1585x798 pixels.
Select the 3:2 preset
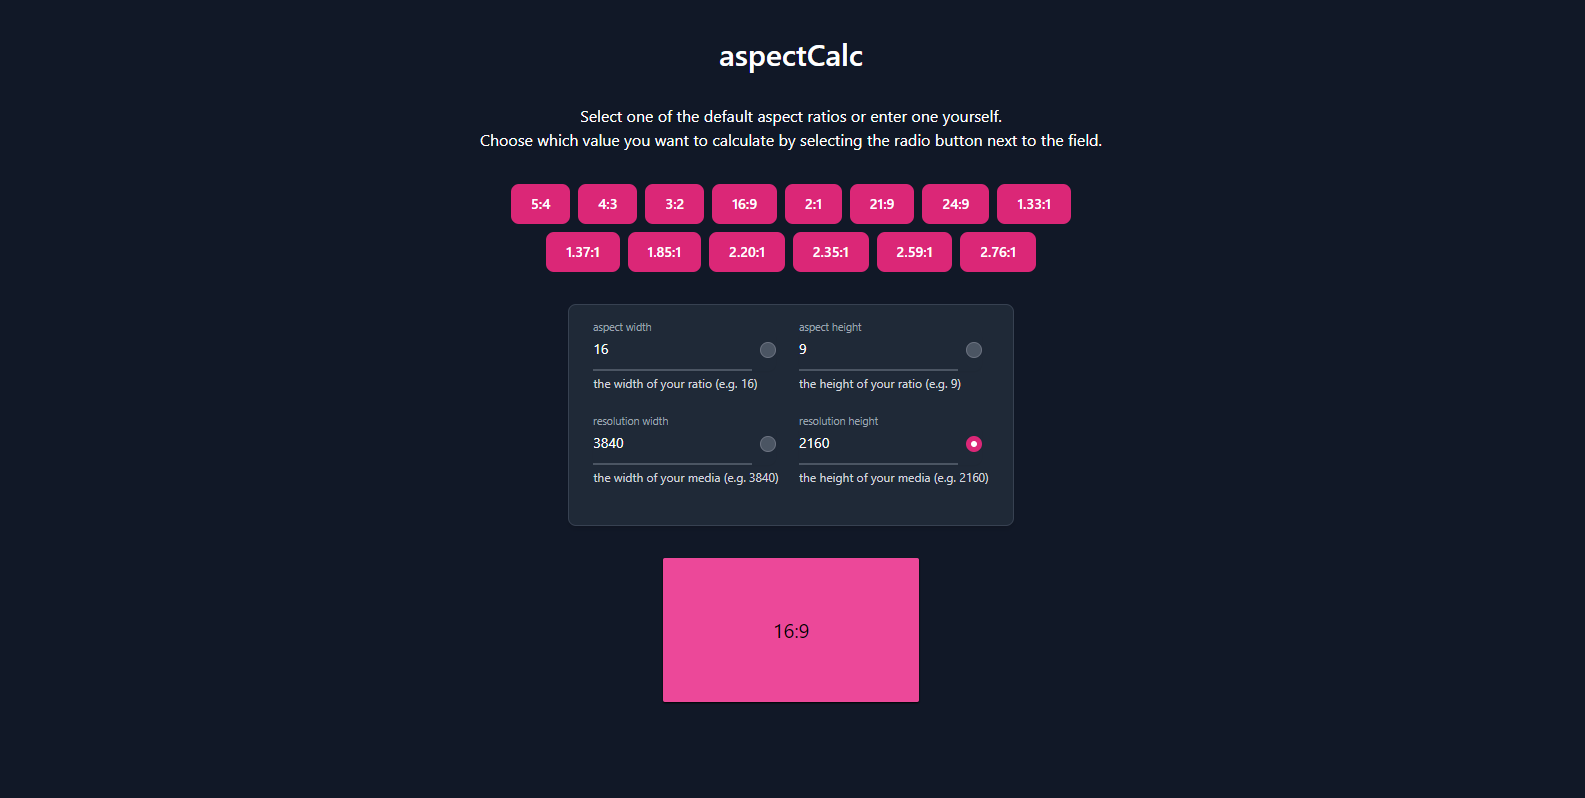pos(674,204)
